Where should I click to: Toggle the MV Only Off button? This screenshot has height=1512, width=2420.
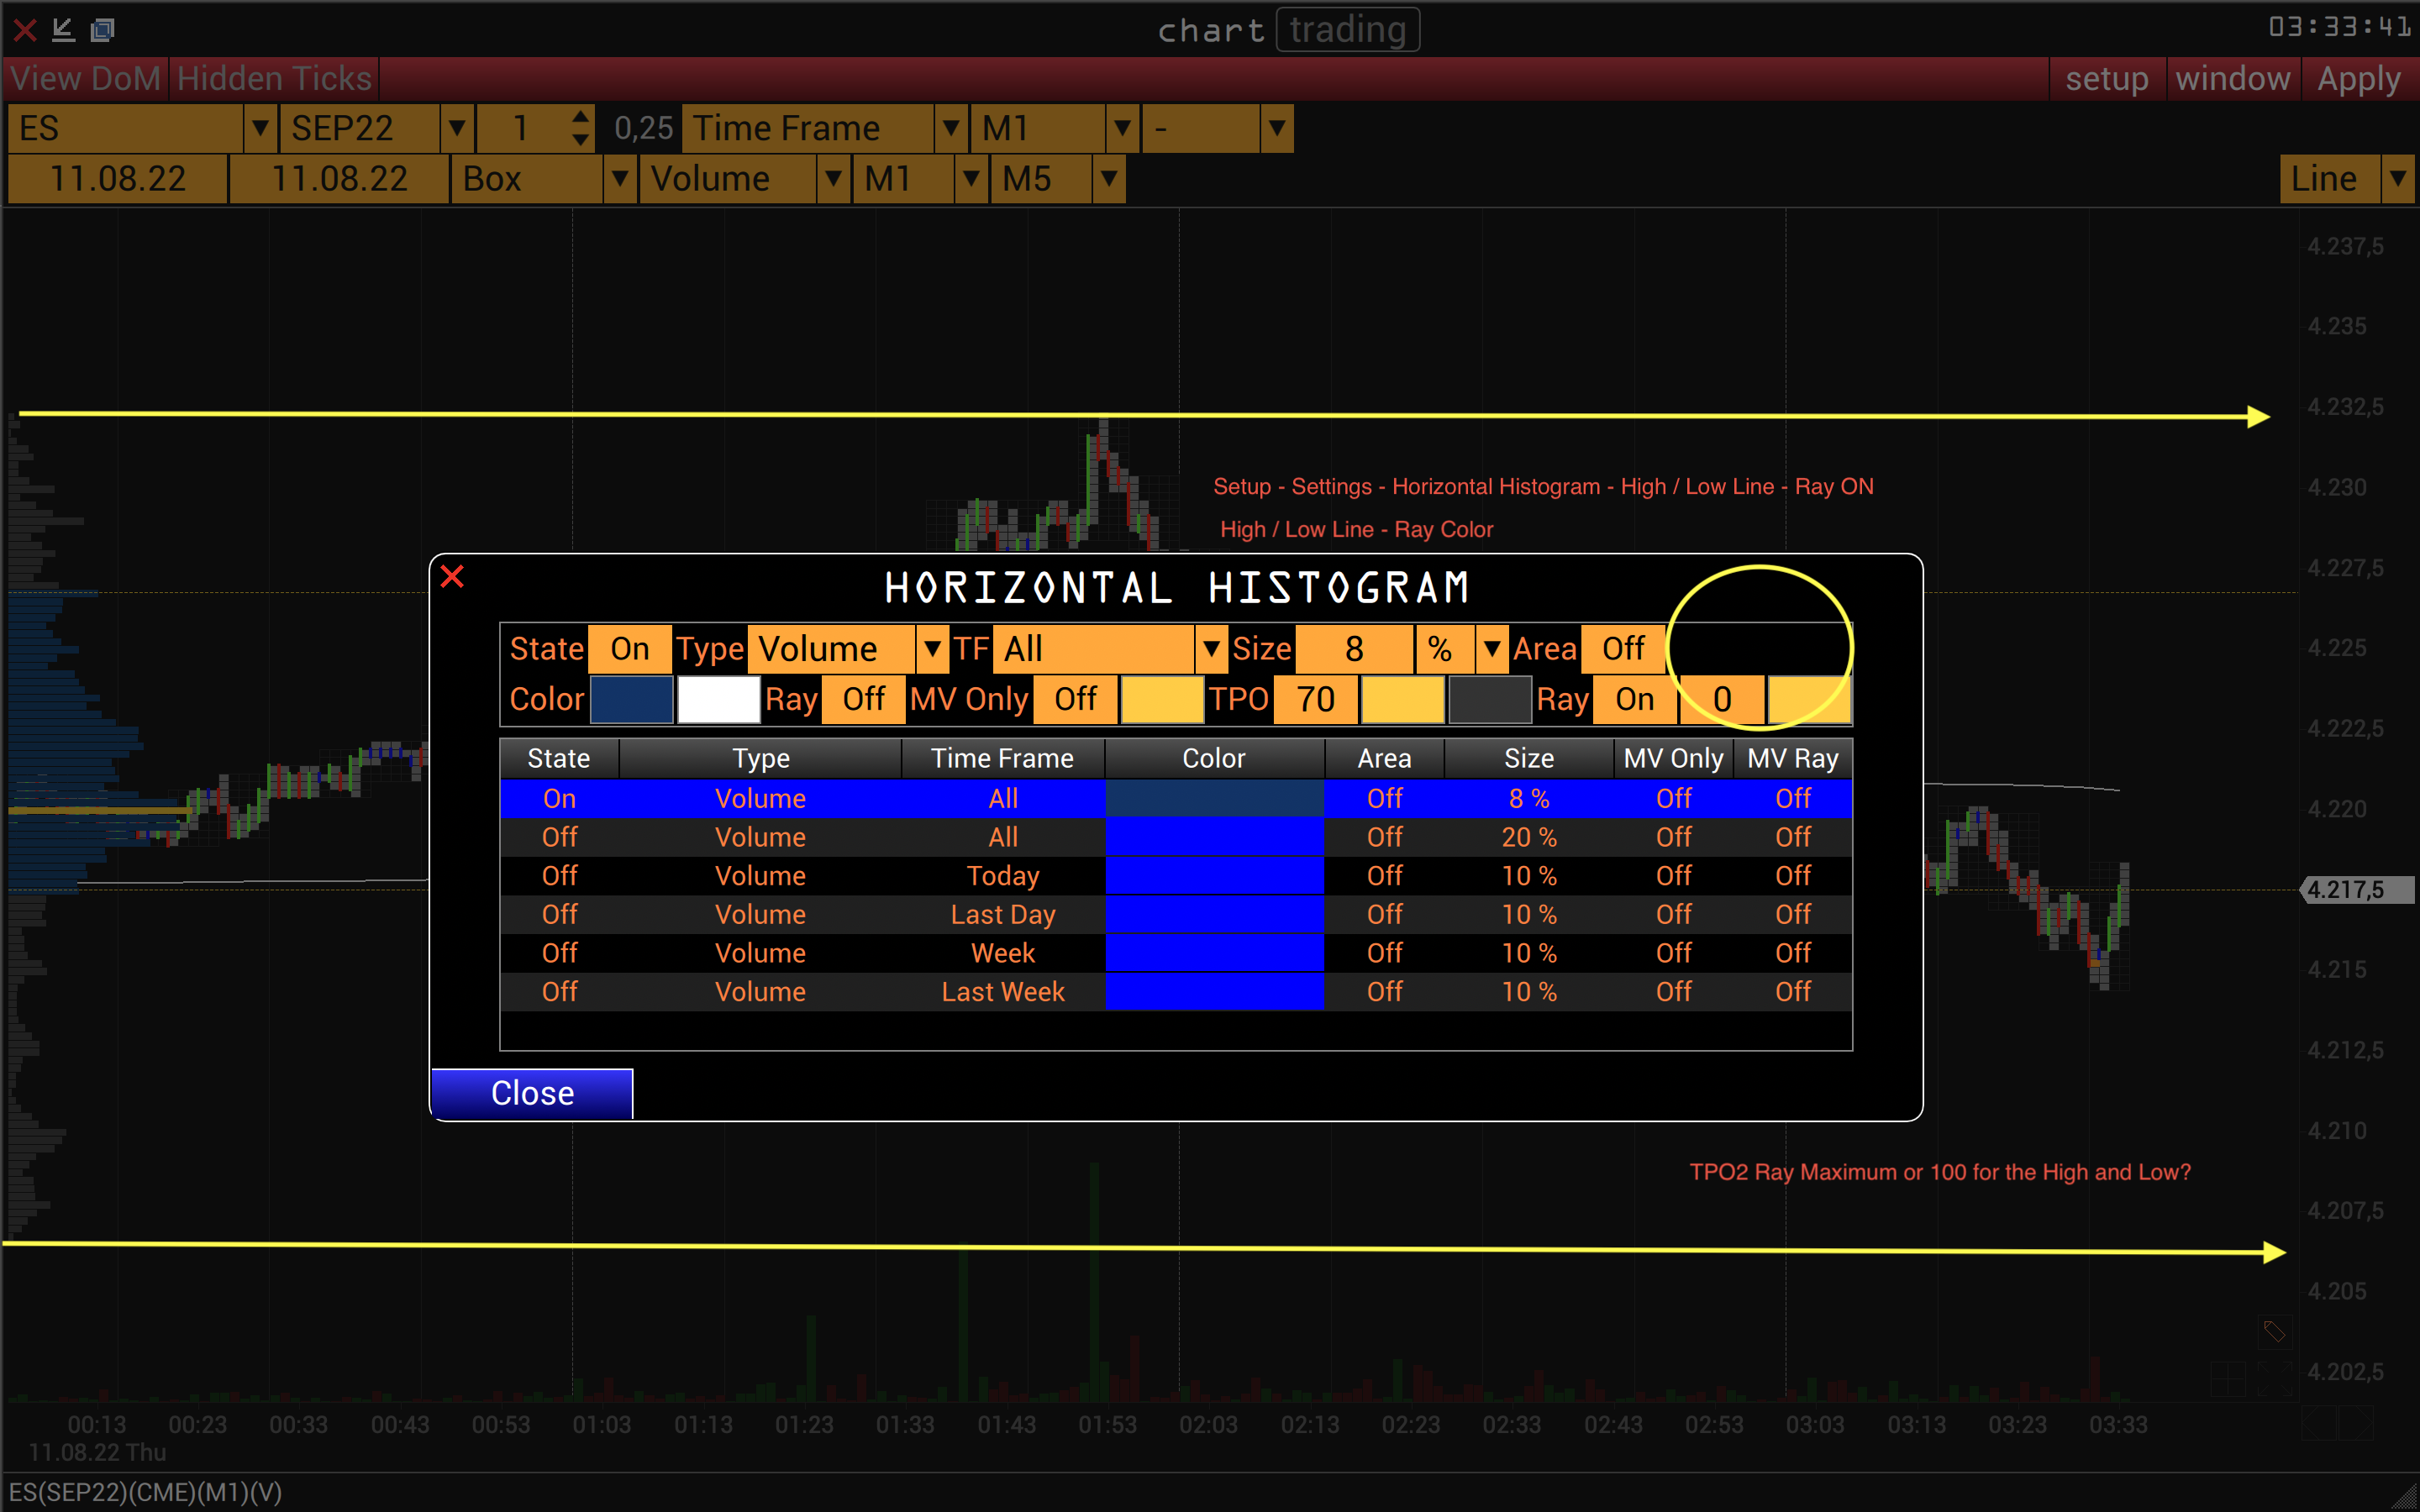click(1075, 699)
